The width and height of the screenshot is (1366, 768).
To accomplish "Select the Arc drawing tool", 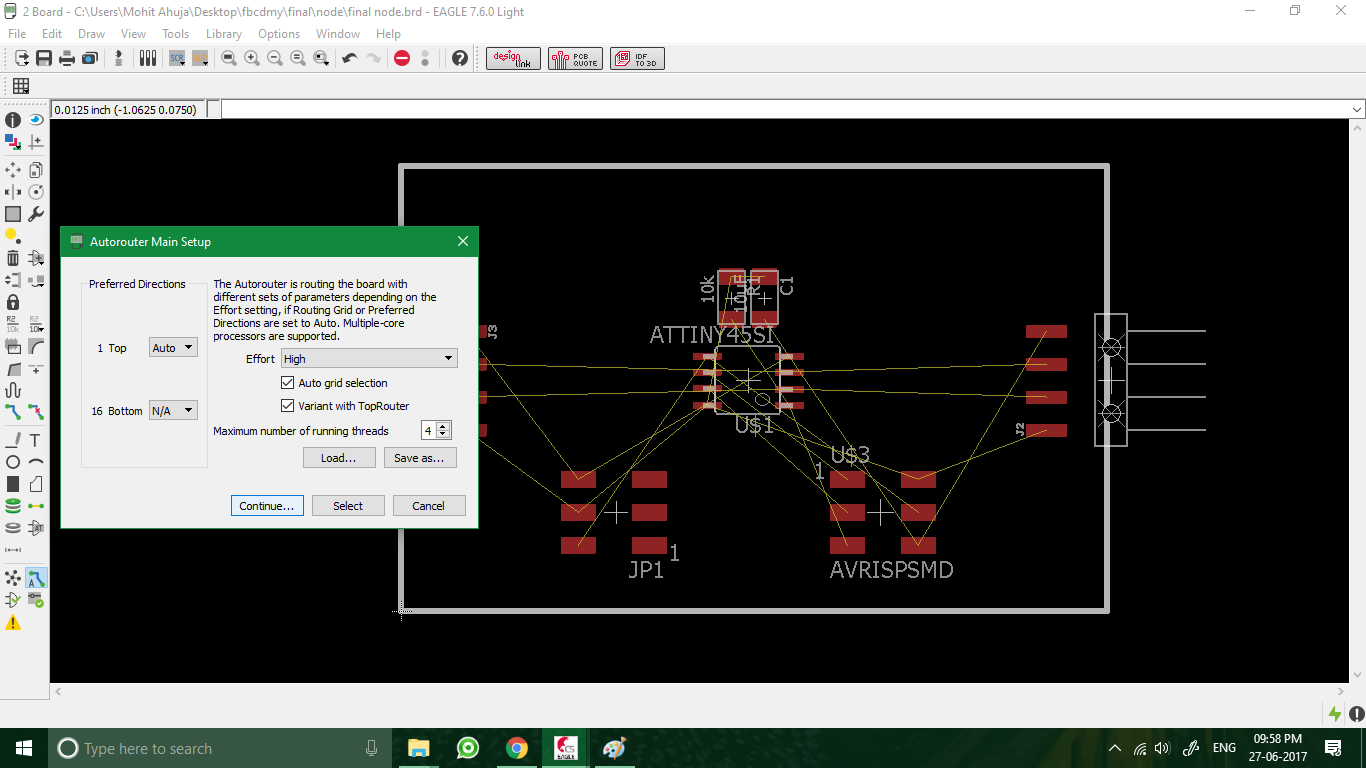I will (36, 462).
